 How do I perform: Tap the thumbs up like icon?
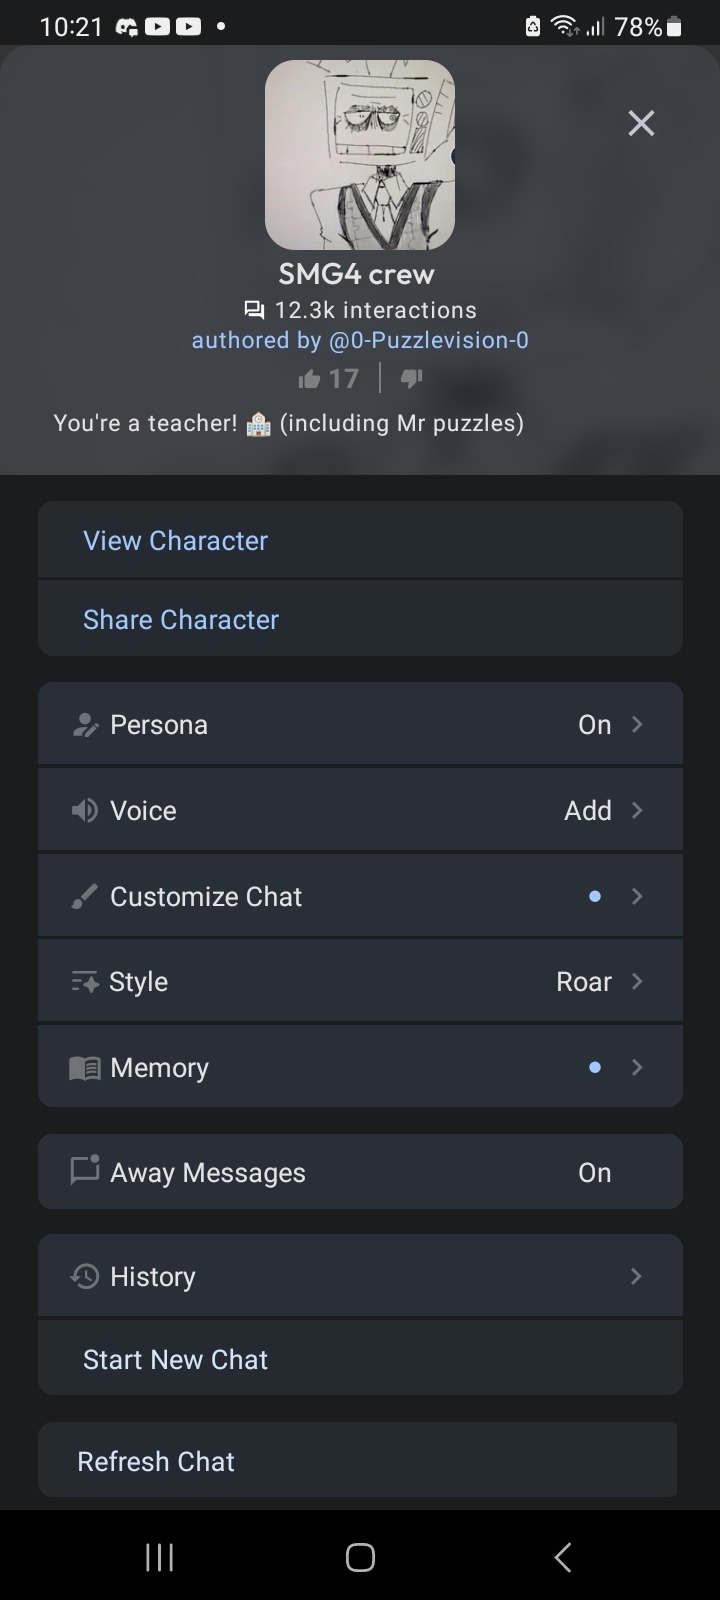click(309, 379)
